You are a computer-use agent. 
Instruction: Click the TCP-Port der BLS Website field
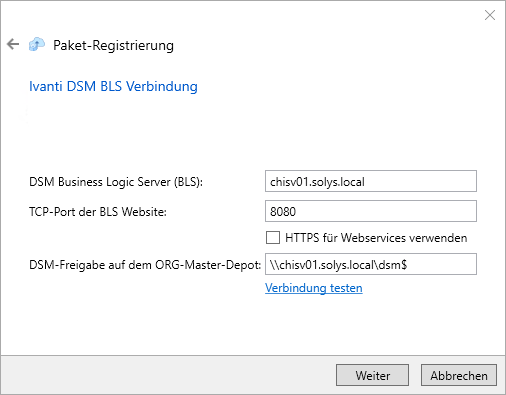coord(371,211)
